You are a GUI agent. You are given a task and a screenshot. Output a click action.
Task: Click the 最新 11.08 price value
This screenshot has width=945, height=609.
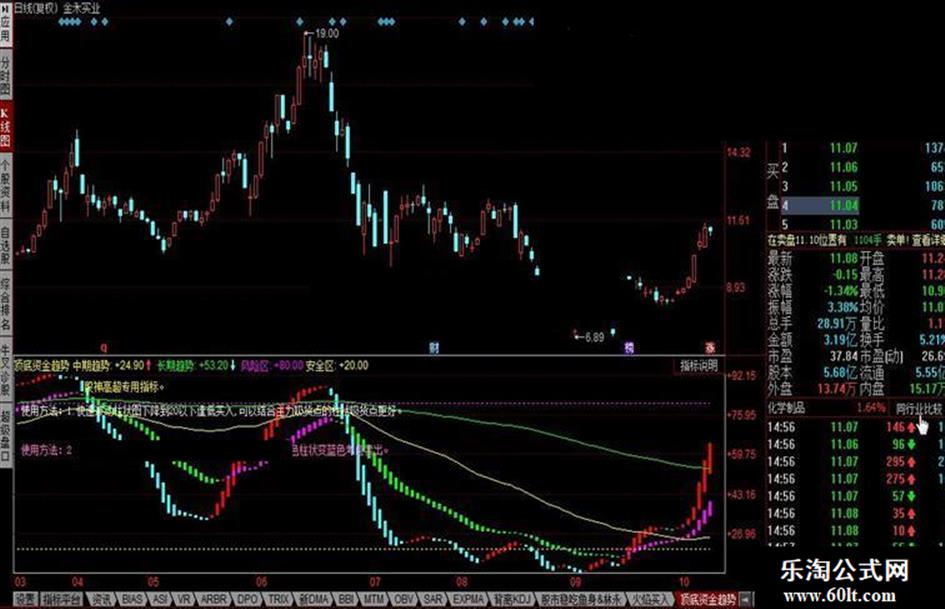coord(844,259)
